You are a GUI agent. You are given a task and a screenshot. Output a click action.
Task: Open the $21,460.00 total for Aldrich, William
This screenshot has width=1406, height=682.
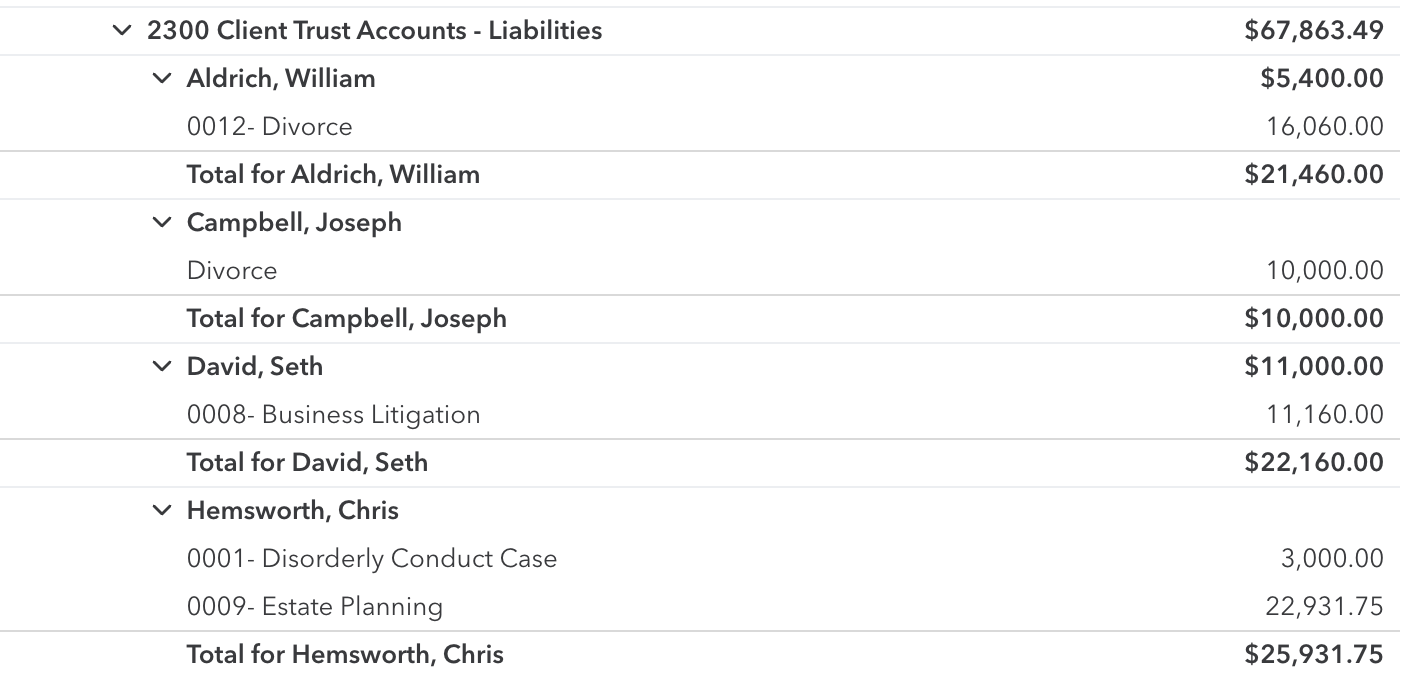(1314, 175)
